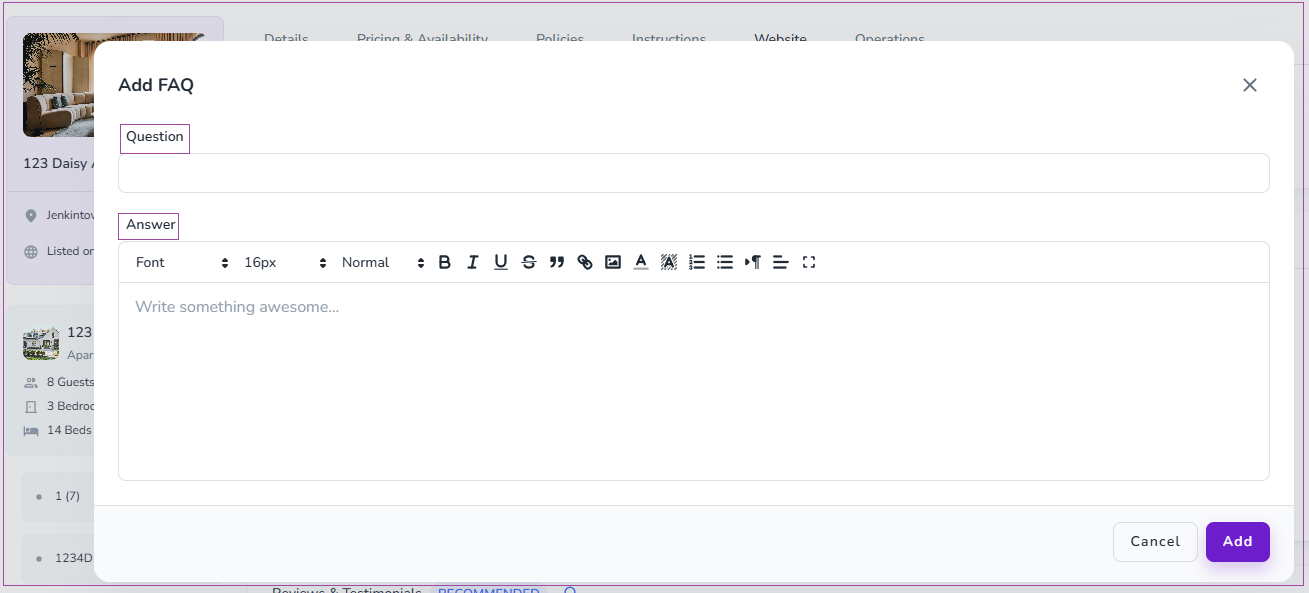Screen dimensions: 1309x593
Task: Expand the editor to fullscreen
Action: 809,262
